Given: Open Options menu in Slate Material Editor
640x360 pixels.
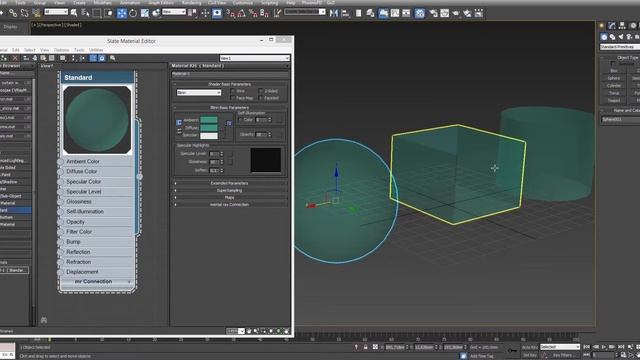Looking at the screenshot, I should coord(62,50).
